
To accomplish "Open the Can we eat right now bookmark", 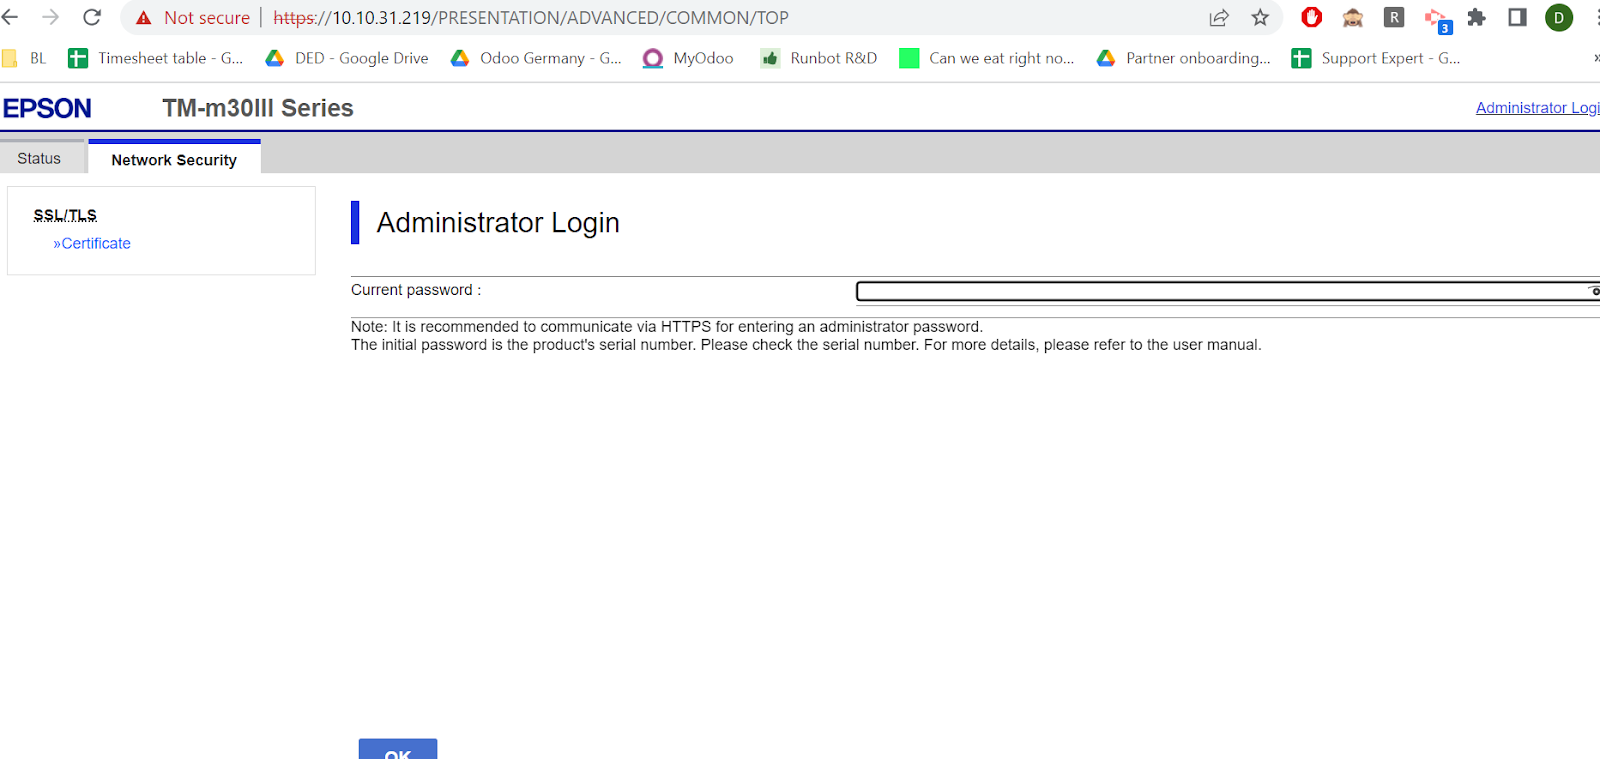I will pos(987,58).
